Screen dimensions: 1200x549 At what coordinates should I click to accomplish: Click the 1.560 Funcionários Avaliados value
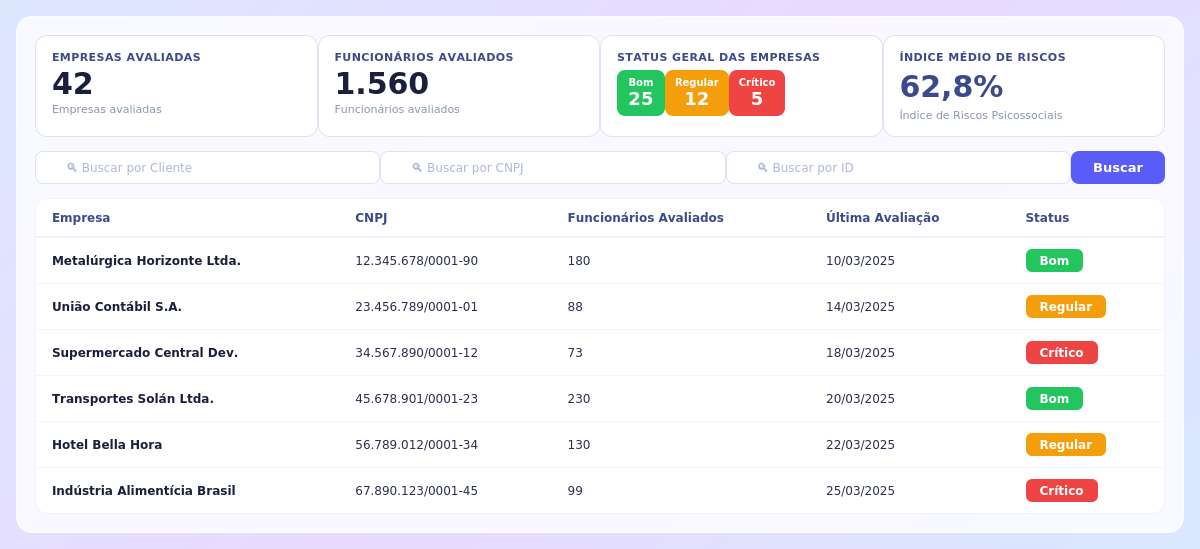(382, 84)
